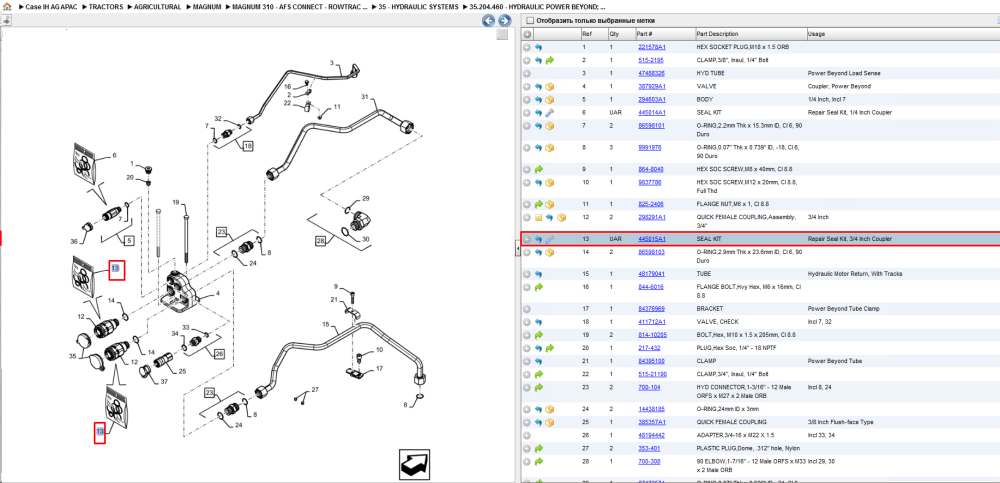Viewport: 1000px width, 483px height.
Task: Open part number link 700-104
Action: [x=648, y=387]
